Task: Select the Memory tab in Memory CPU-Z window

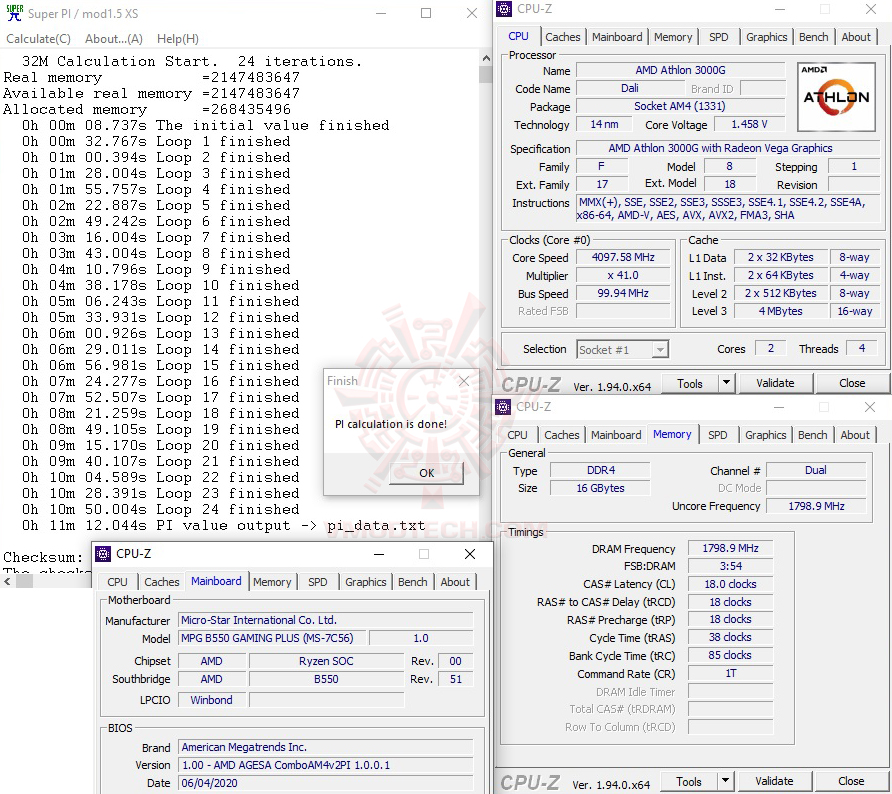Action: tap(672, 434)
